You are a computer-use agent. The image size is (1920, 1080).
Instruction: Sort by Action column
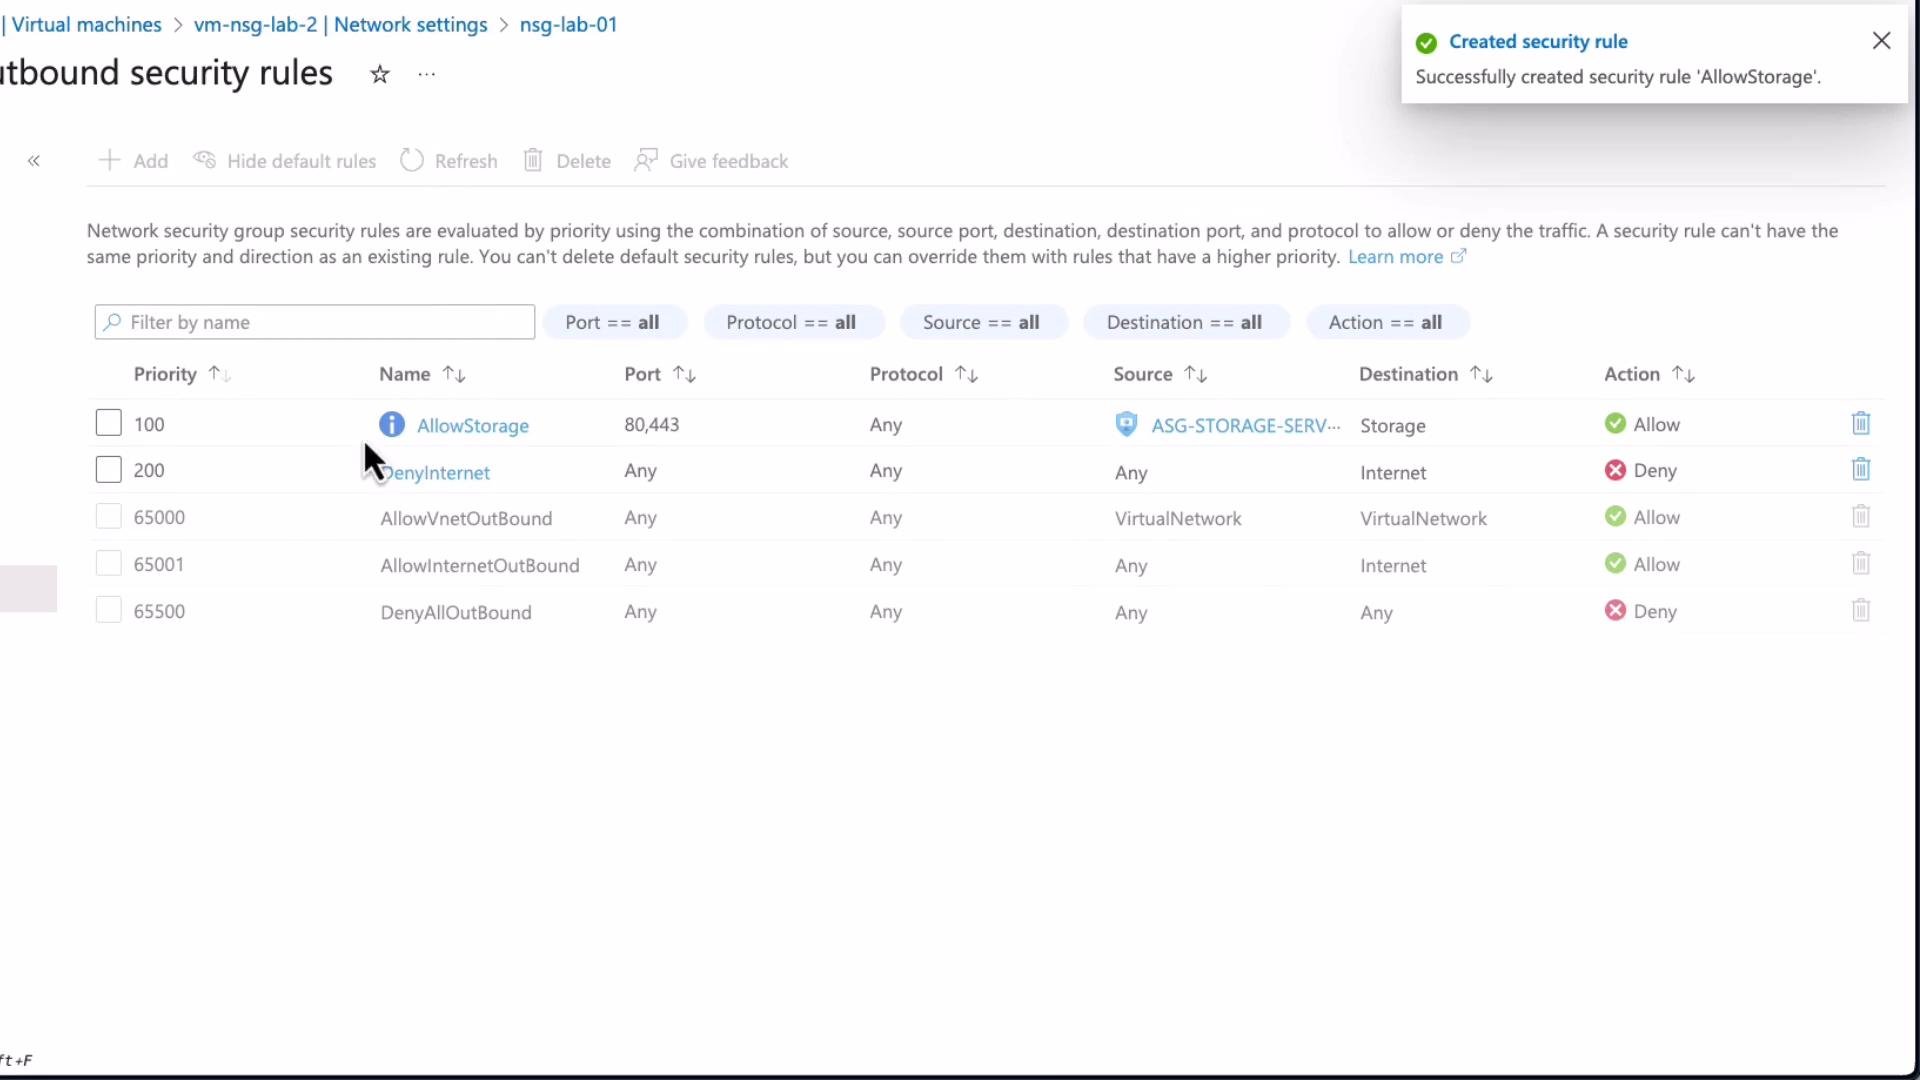click(1649, 374)
